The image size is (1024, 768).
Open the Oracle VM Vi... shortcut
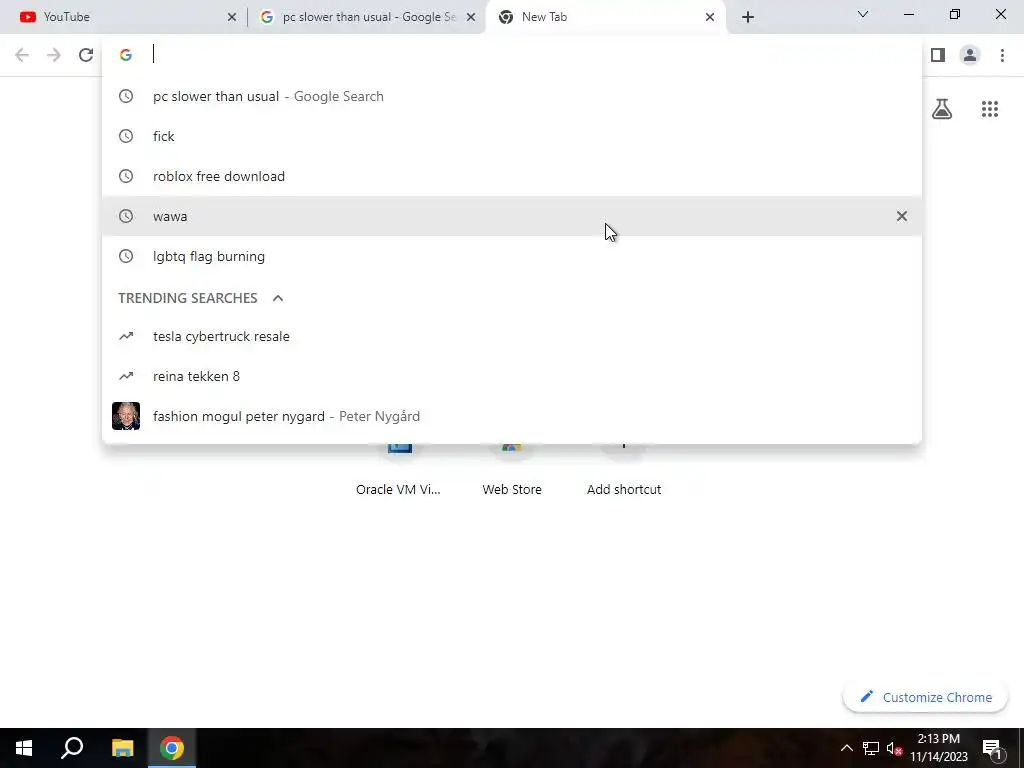pos(399,468)
